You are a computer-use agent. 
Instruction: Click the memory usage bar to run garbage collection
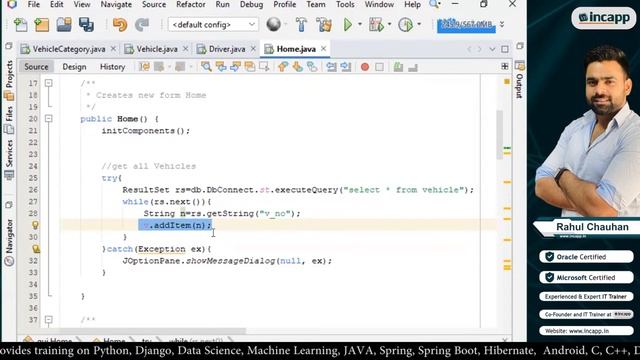[x=466, y=24]
